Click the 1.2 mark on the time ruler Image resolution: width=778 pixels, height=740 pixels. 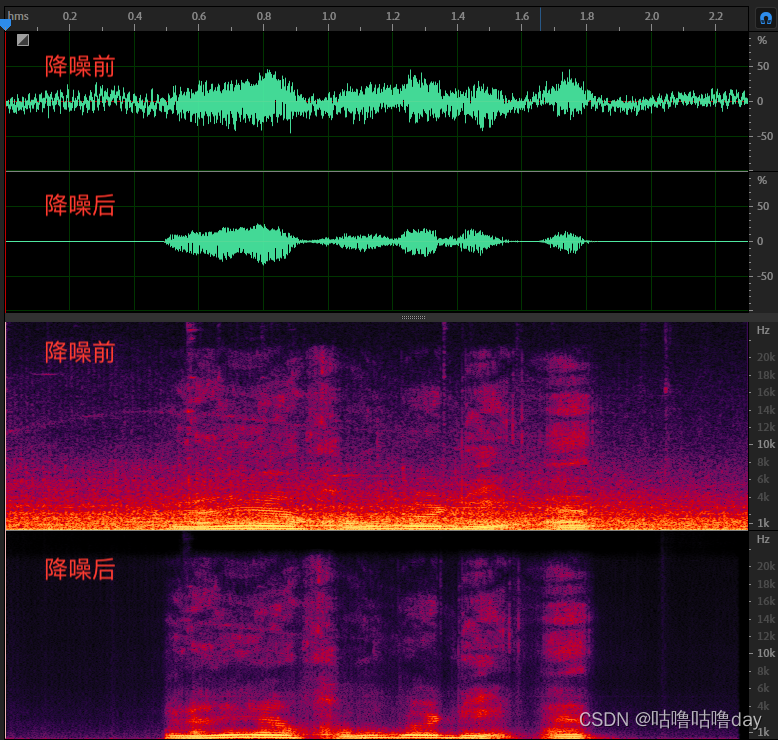tap(393, 16)
